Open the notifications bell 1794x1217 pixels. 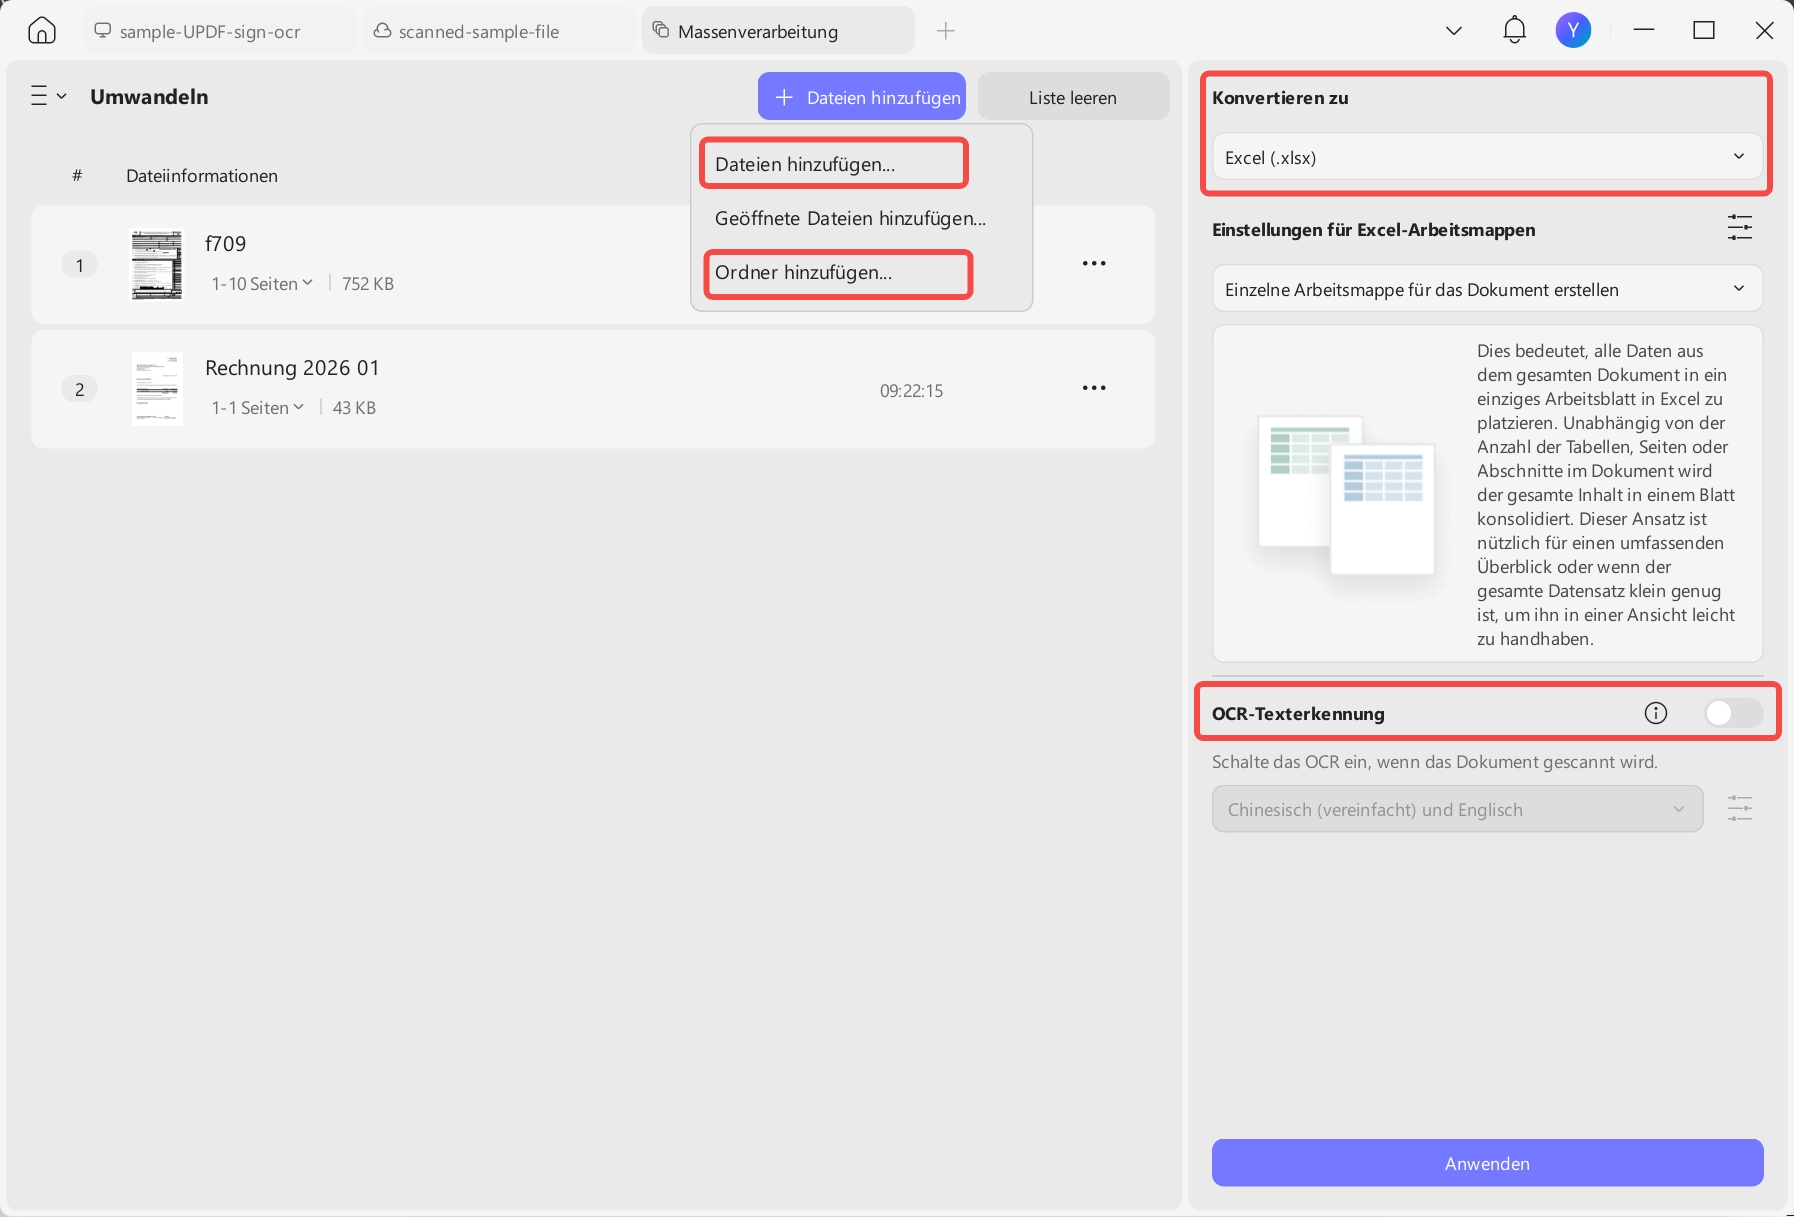(x=1514, y=31)
